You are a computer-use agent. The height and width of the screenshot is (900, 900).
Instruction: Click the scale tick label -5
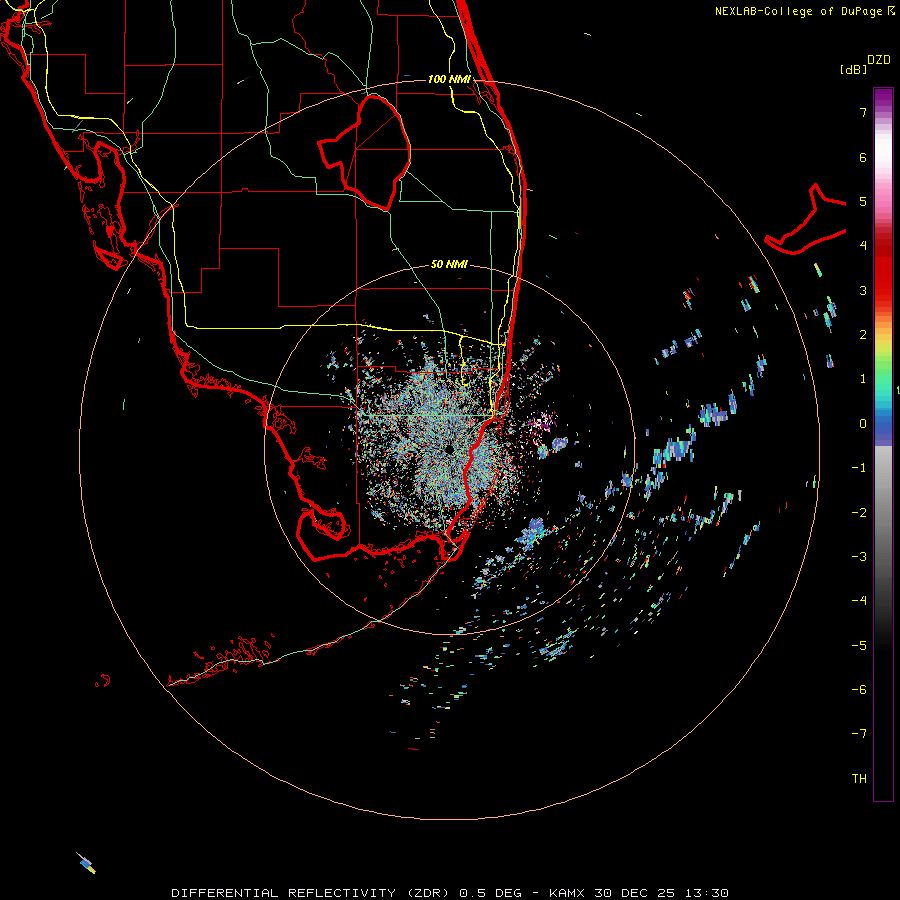[859, 645]
